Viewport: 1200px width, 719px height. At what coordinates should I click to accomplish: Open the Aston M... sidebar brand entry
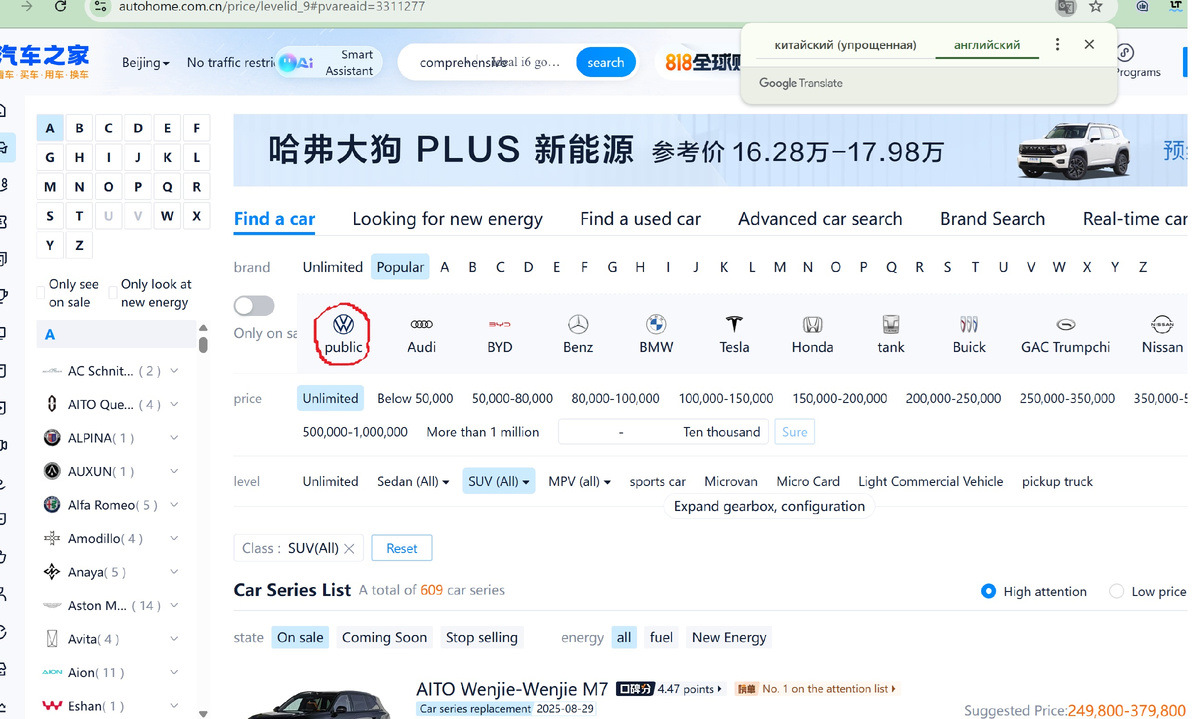112,605
